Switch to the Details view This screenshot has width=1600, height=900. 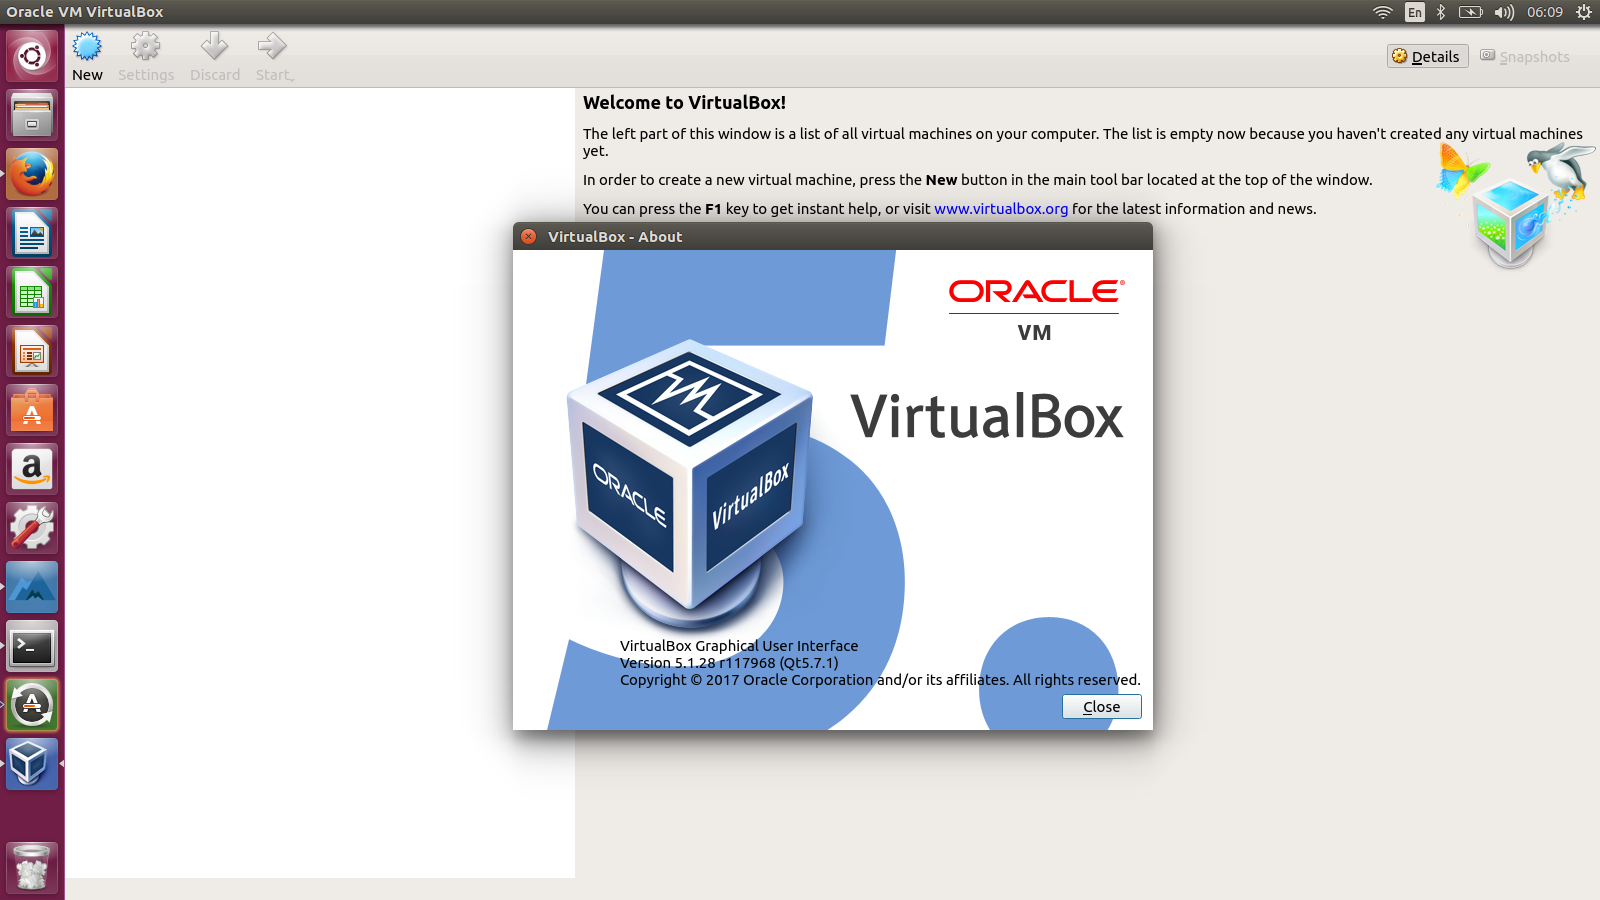tap(1427, 57)
